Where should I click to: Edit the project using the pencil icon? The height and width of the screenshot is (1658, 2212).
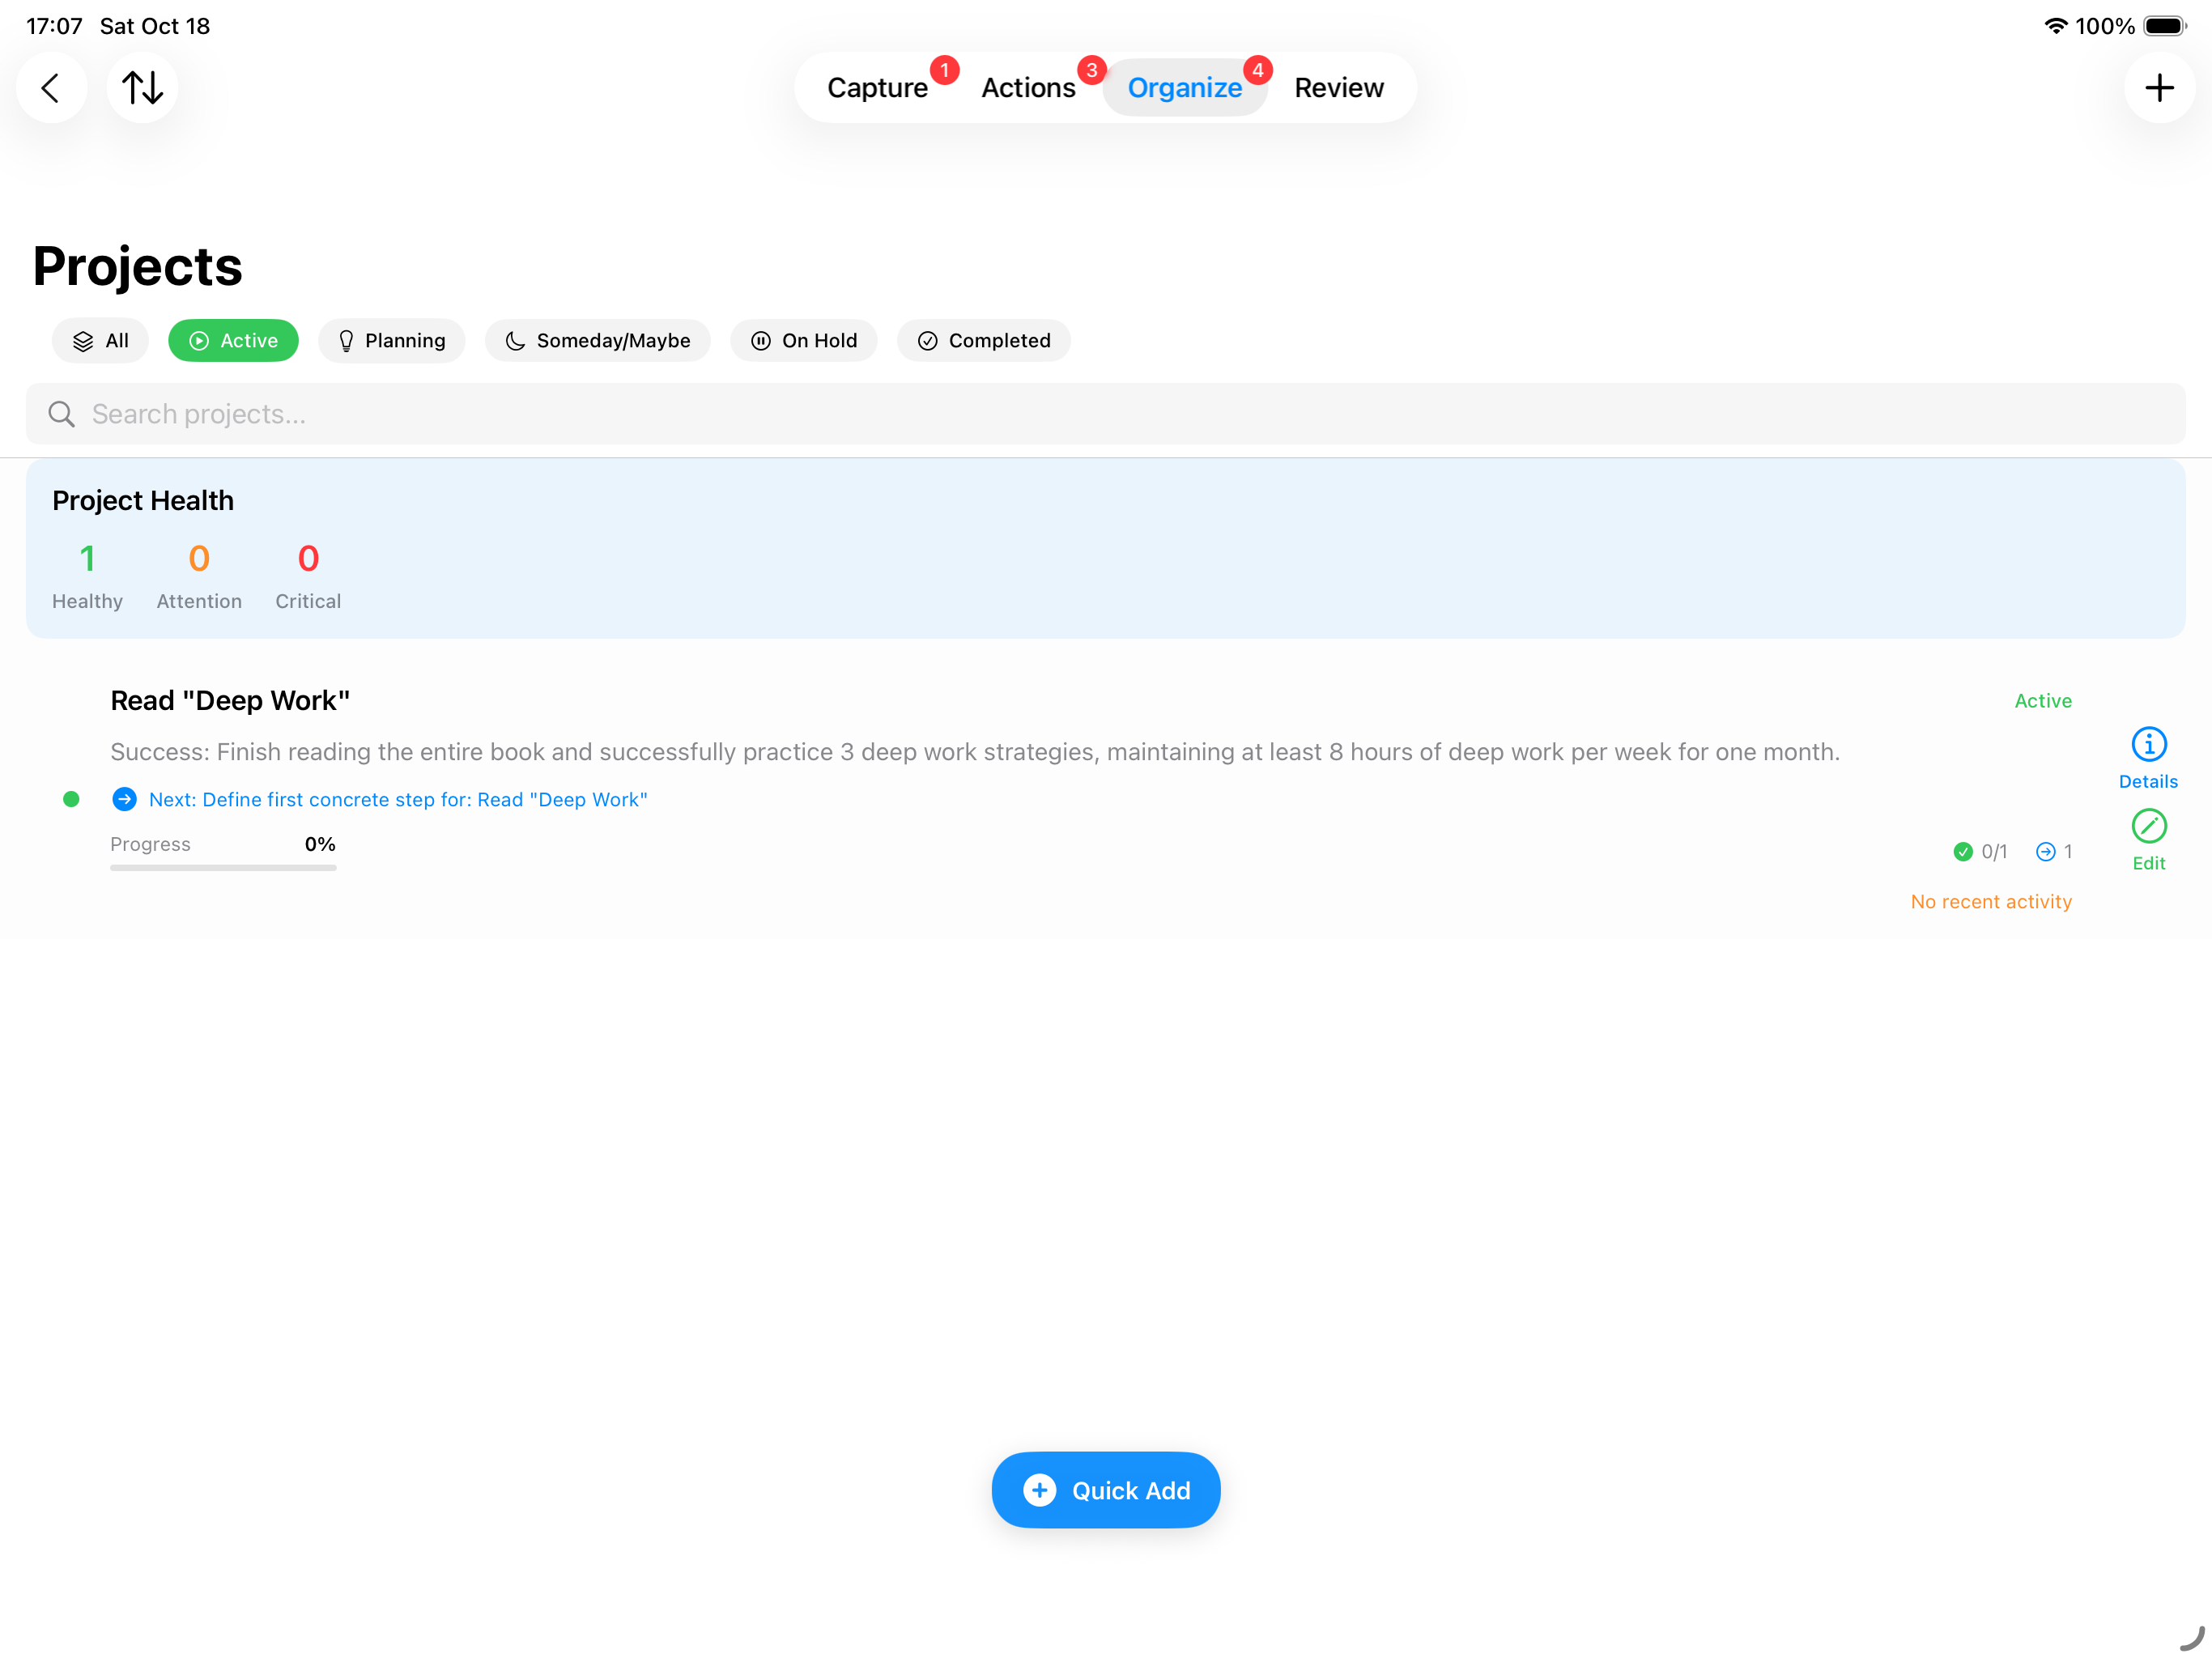(x=2148, y=824)
